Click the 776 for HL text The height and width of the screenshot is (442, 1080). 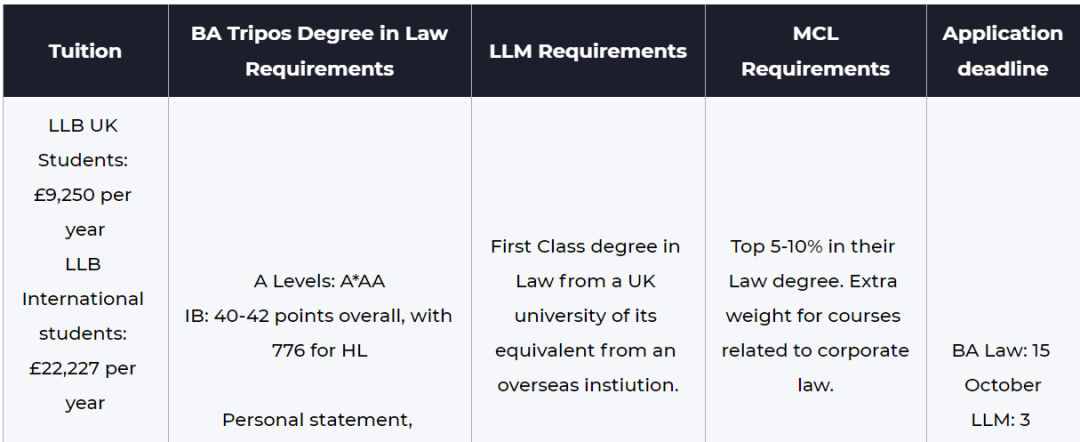319,350
